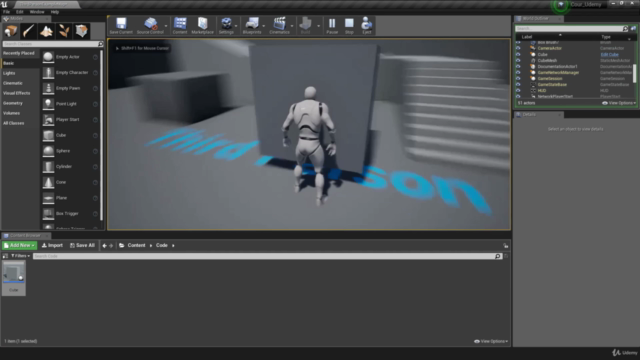Open the File menu
Viewport: 640px width, 360px height.
tap(7, 12)
